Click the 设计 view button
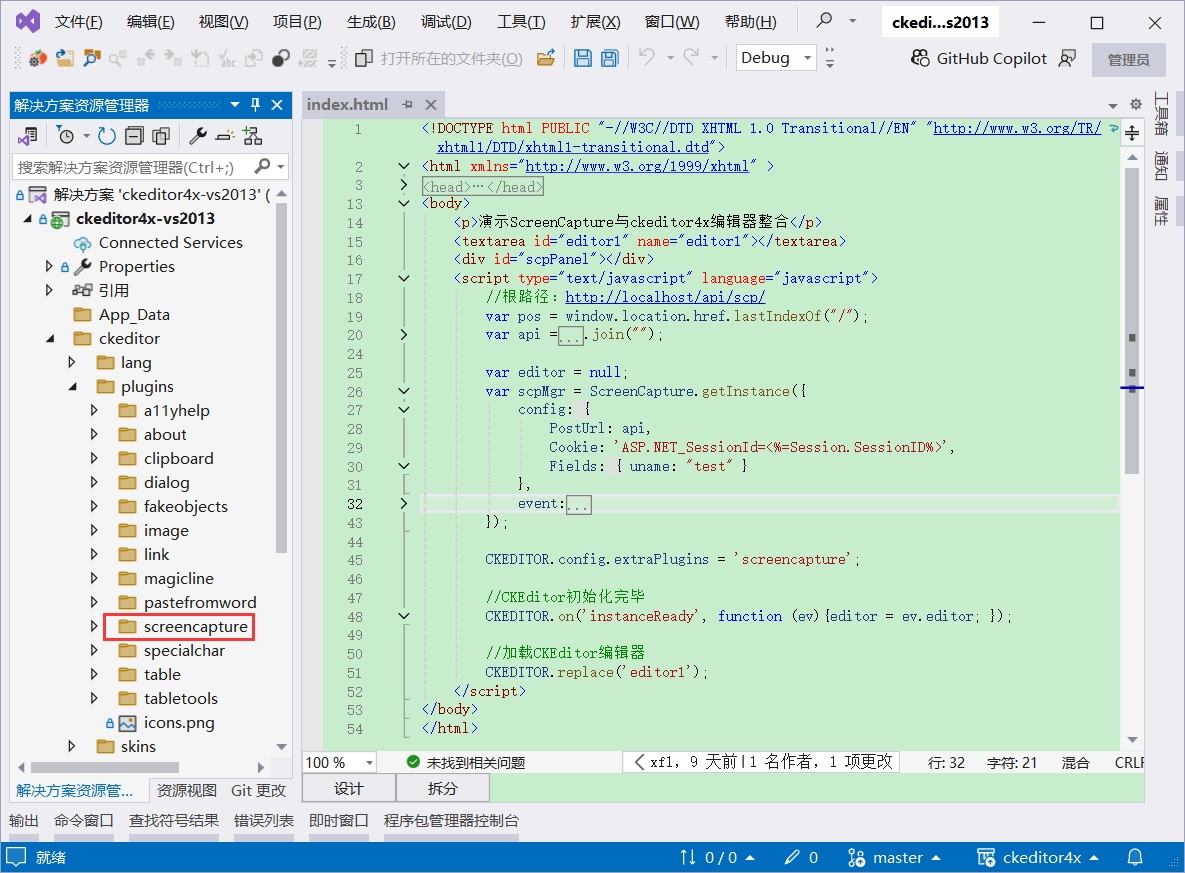Viewport: 1185px width, 873px height. 348,788
